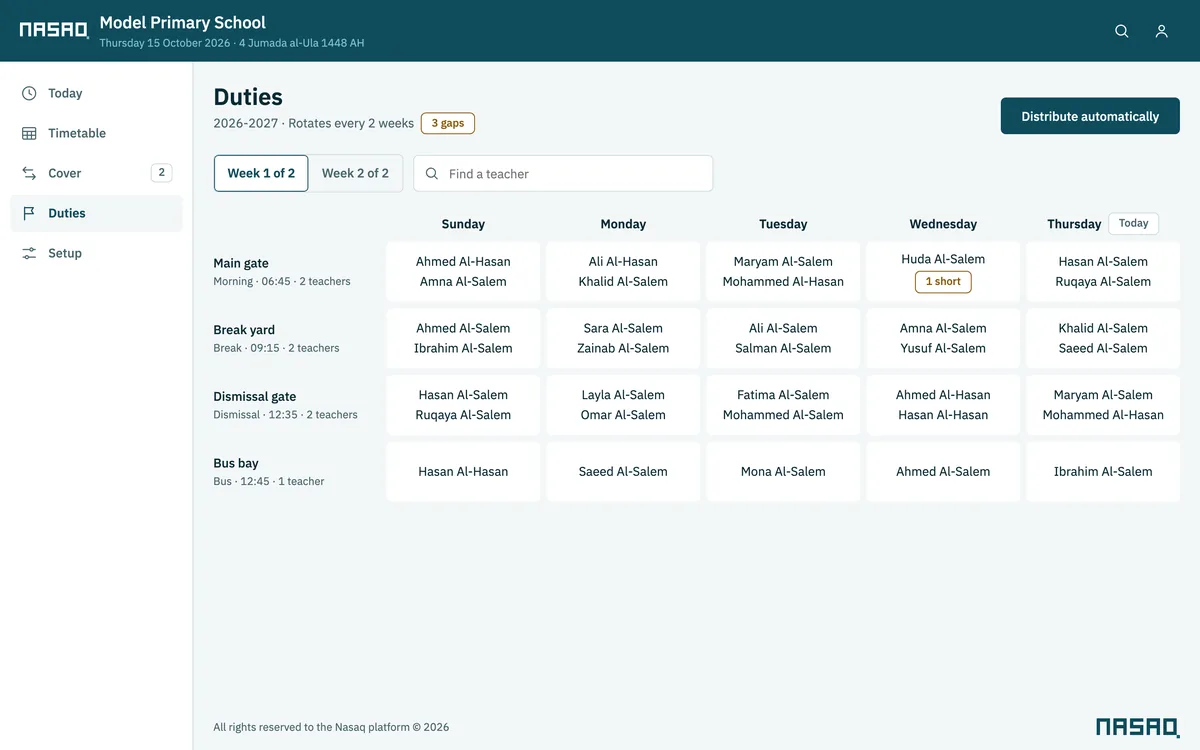1200x750 pixels.
Task: Click the Duties page heading
Action: 248,97
